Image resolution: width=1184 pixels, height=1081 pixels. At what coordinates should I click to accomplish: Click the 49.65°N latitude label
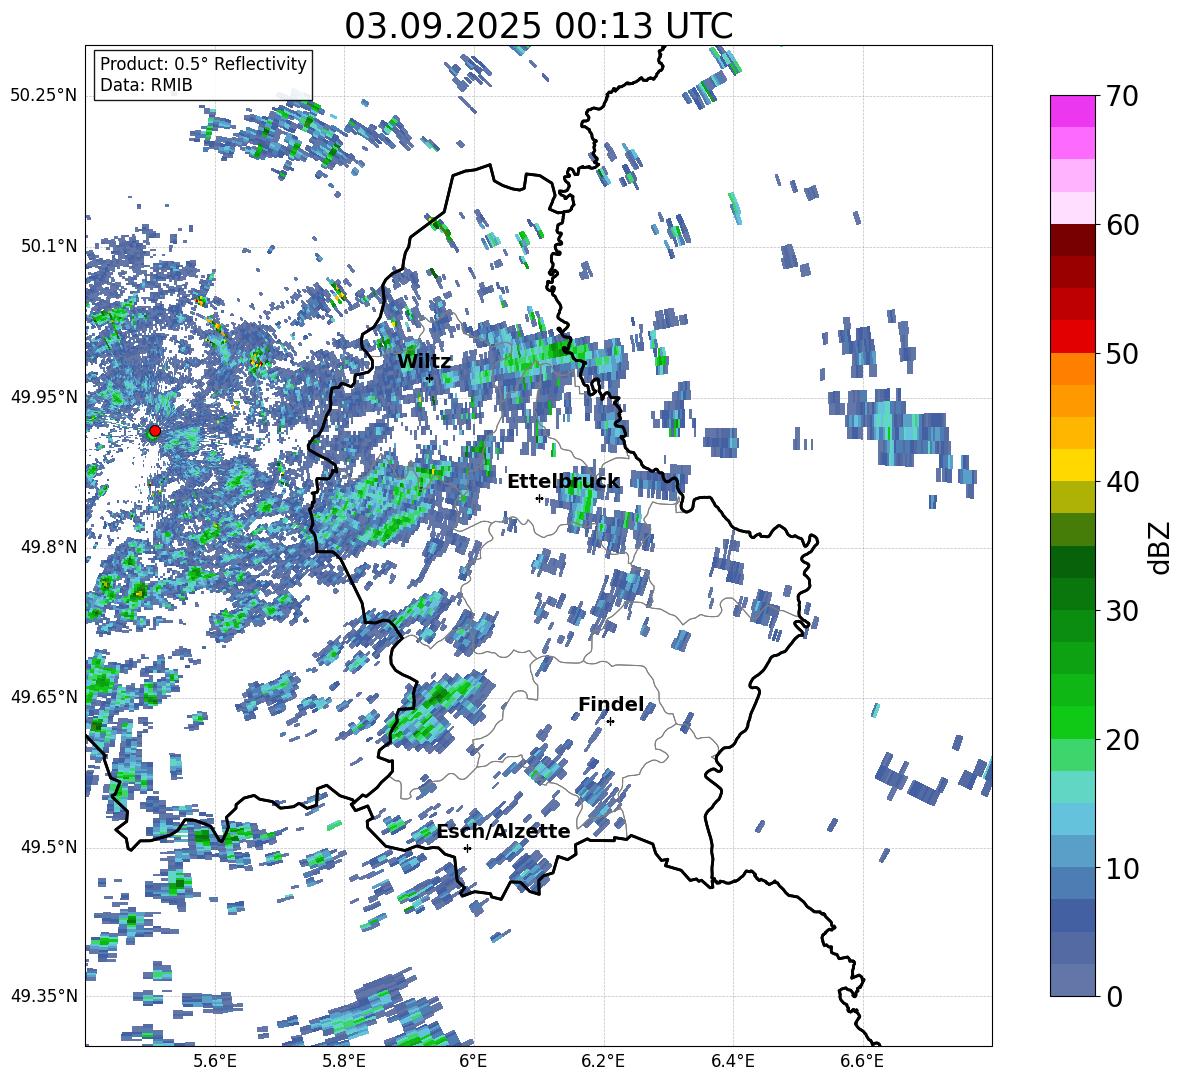coord(44,696)
